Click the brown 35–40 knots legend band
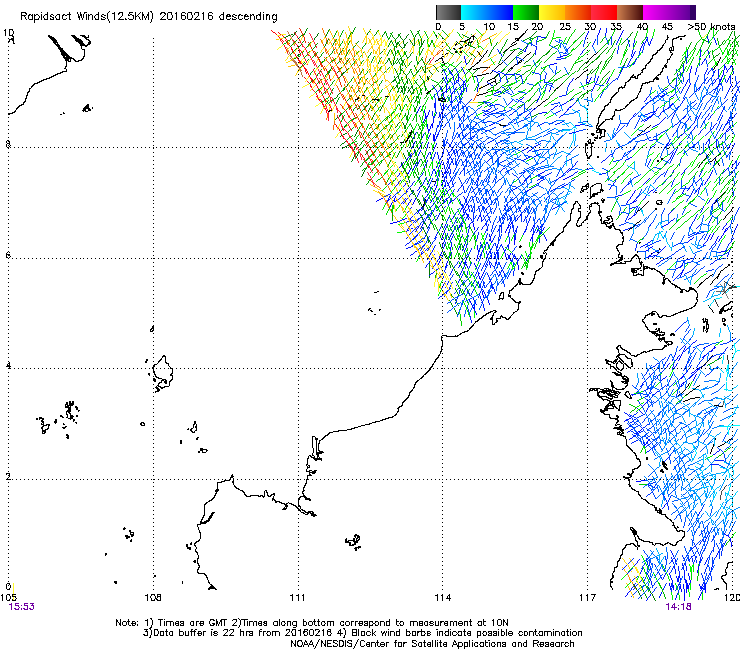The height and width of the screenshot is (650, 740). pyautogui.click(x=630, y=12)
